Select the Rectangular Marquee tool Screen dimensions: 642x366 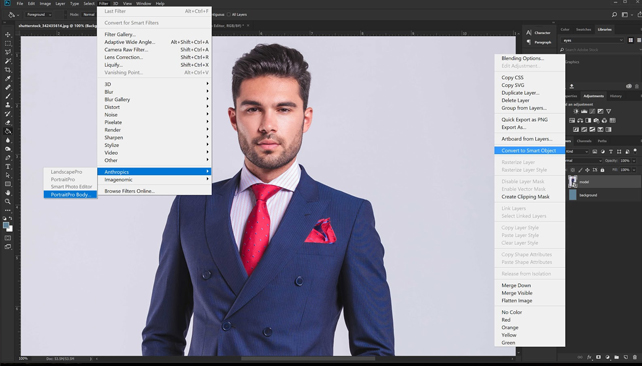tap(8, 43)
